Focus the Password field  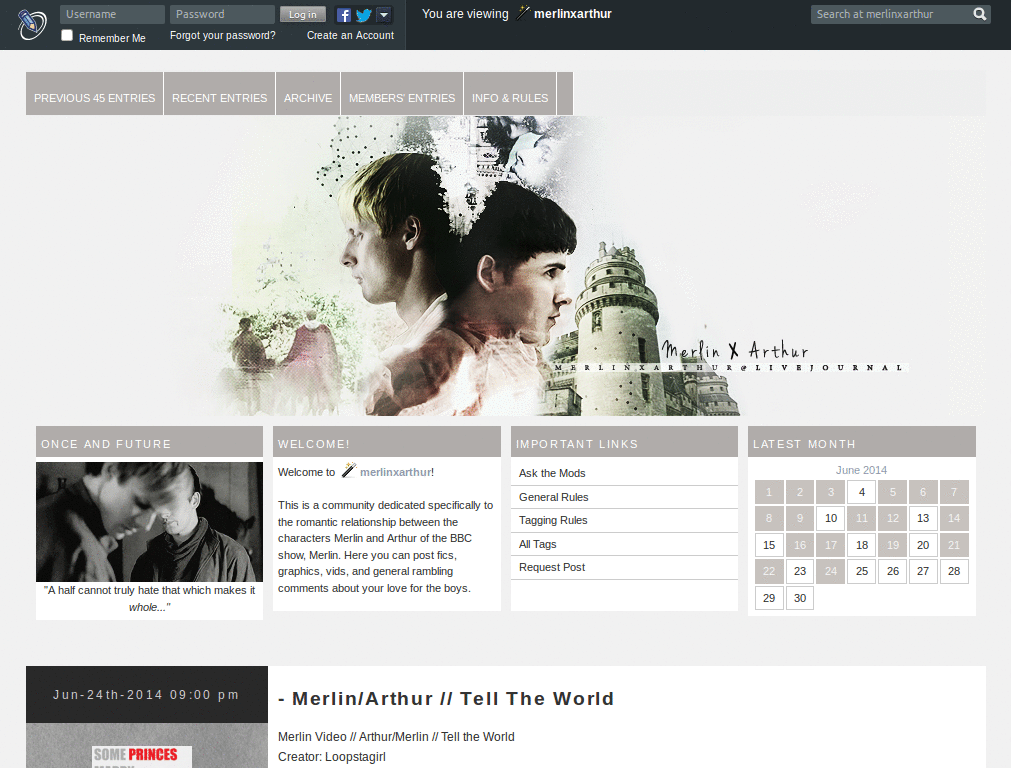coord(221,14)
